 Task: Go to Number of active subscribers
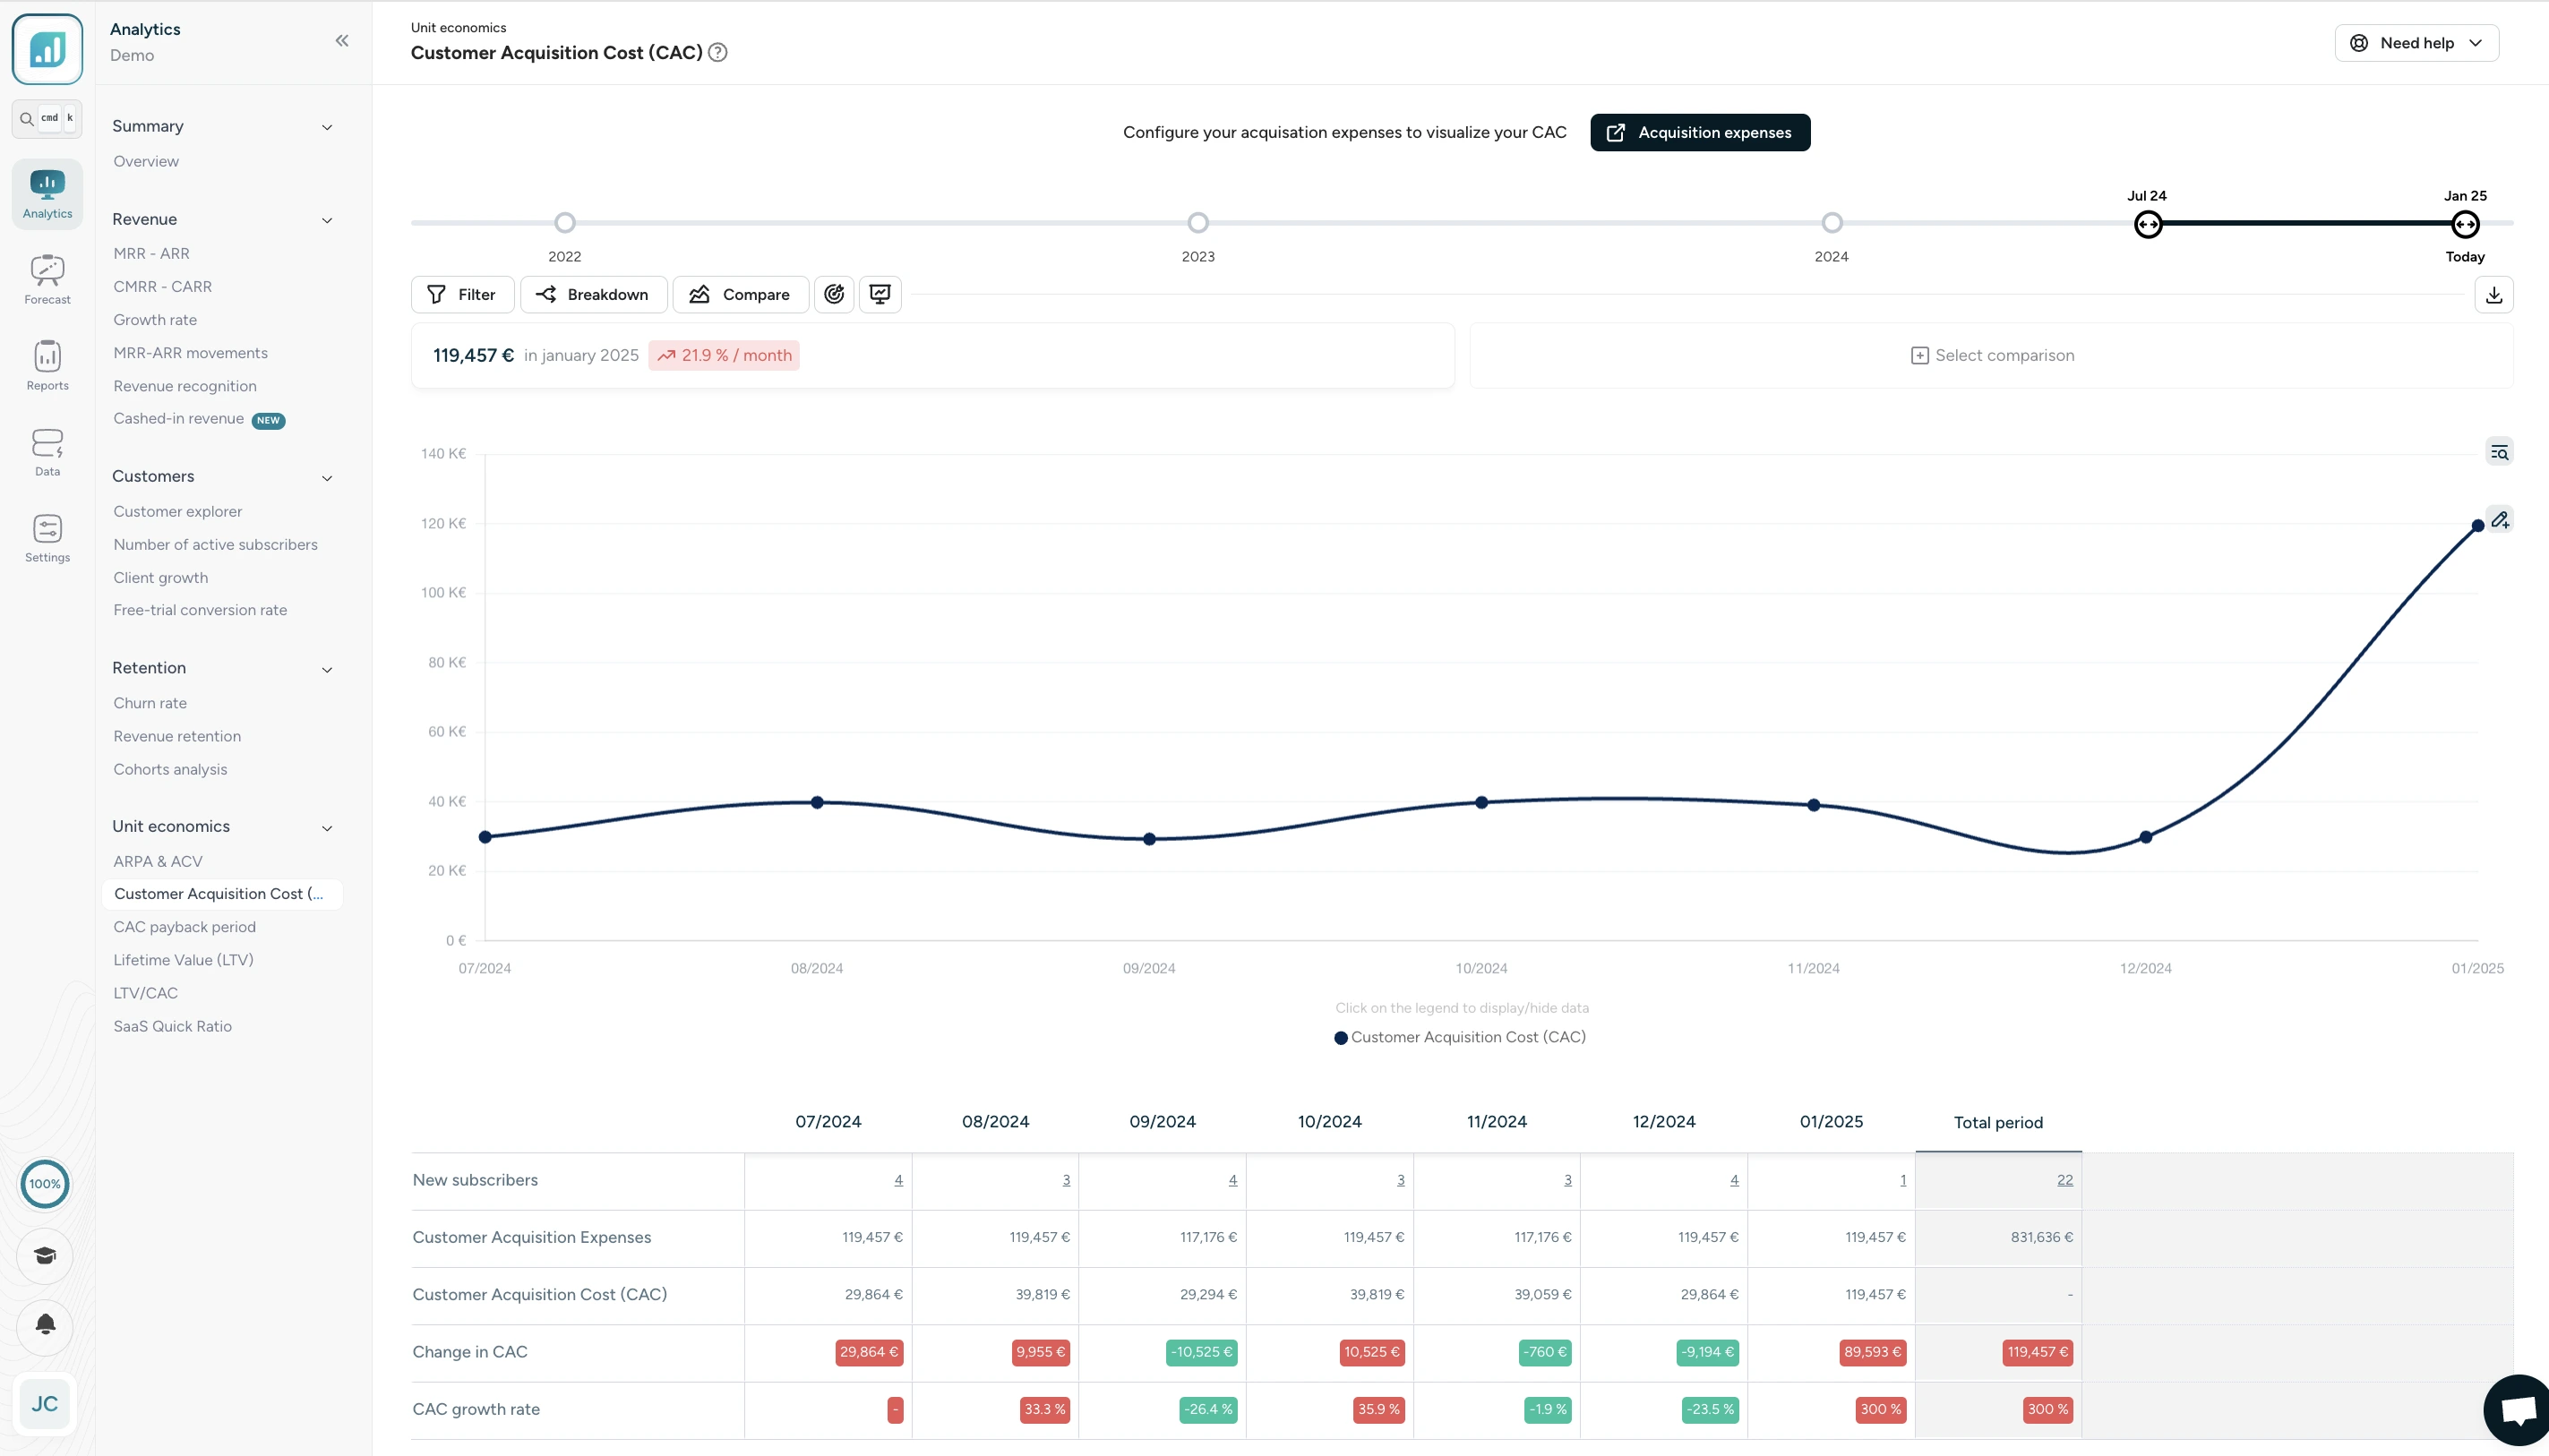[x=215, y=545]
